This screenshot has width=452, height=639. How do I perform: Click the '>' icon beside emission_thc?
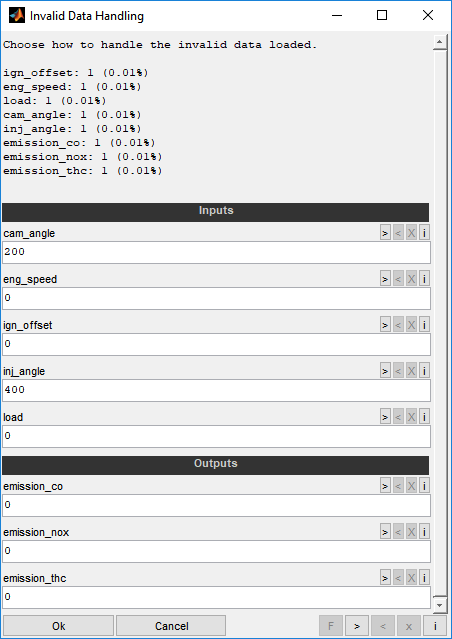(385, 578)
